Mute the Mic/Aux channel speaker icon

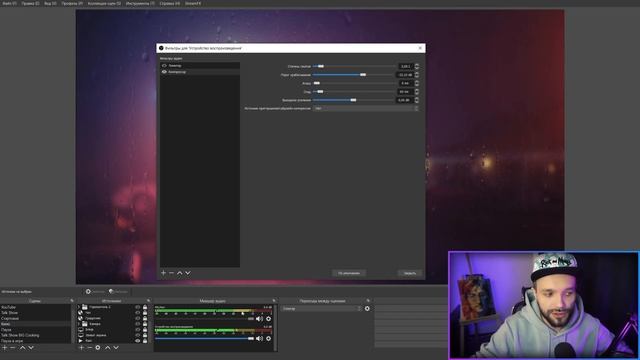[259, 318]
